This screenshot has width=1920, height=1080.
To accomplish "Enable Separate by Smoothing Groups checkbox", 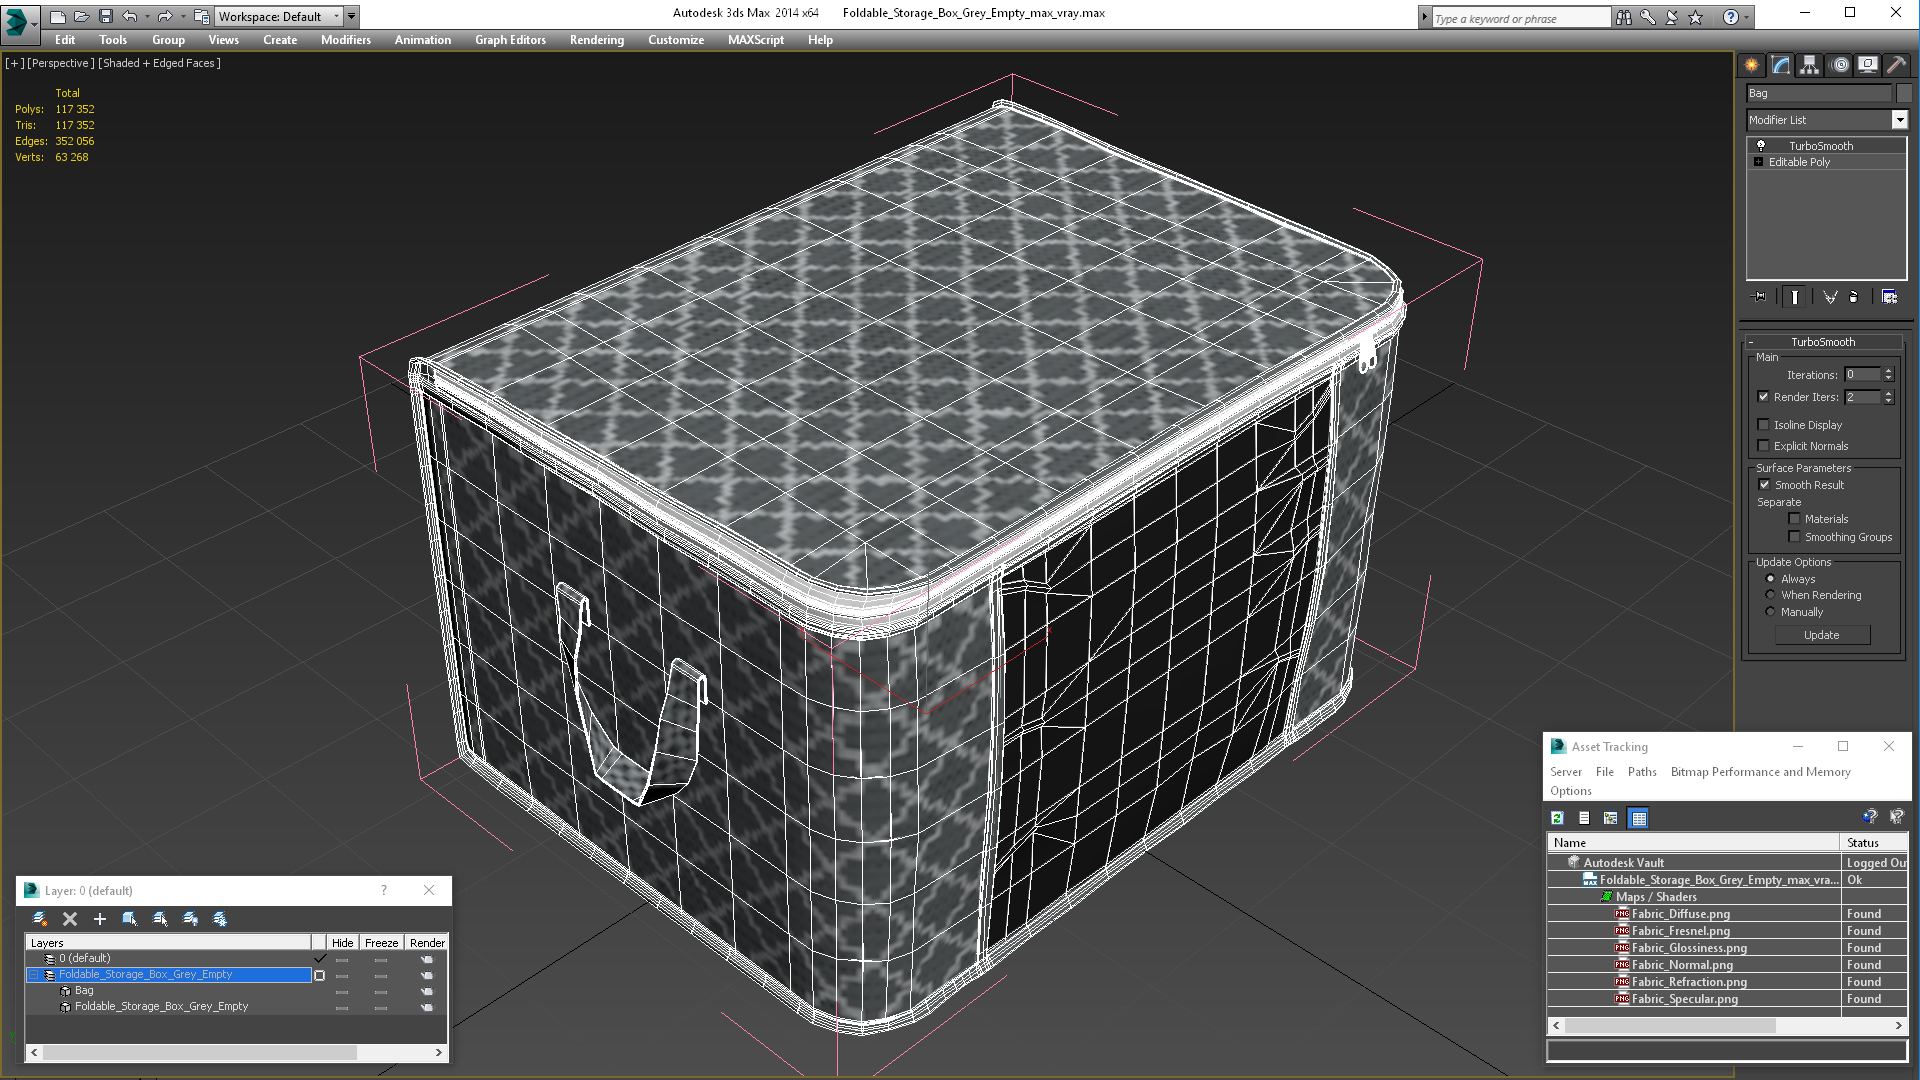I will click(x=1794, y=537).
